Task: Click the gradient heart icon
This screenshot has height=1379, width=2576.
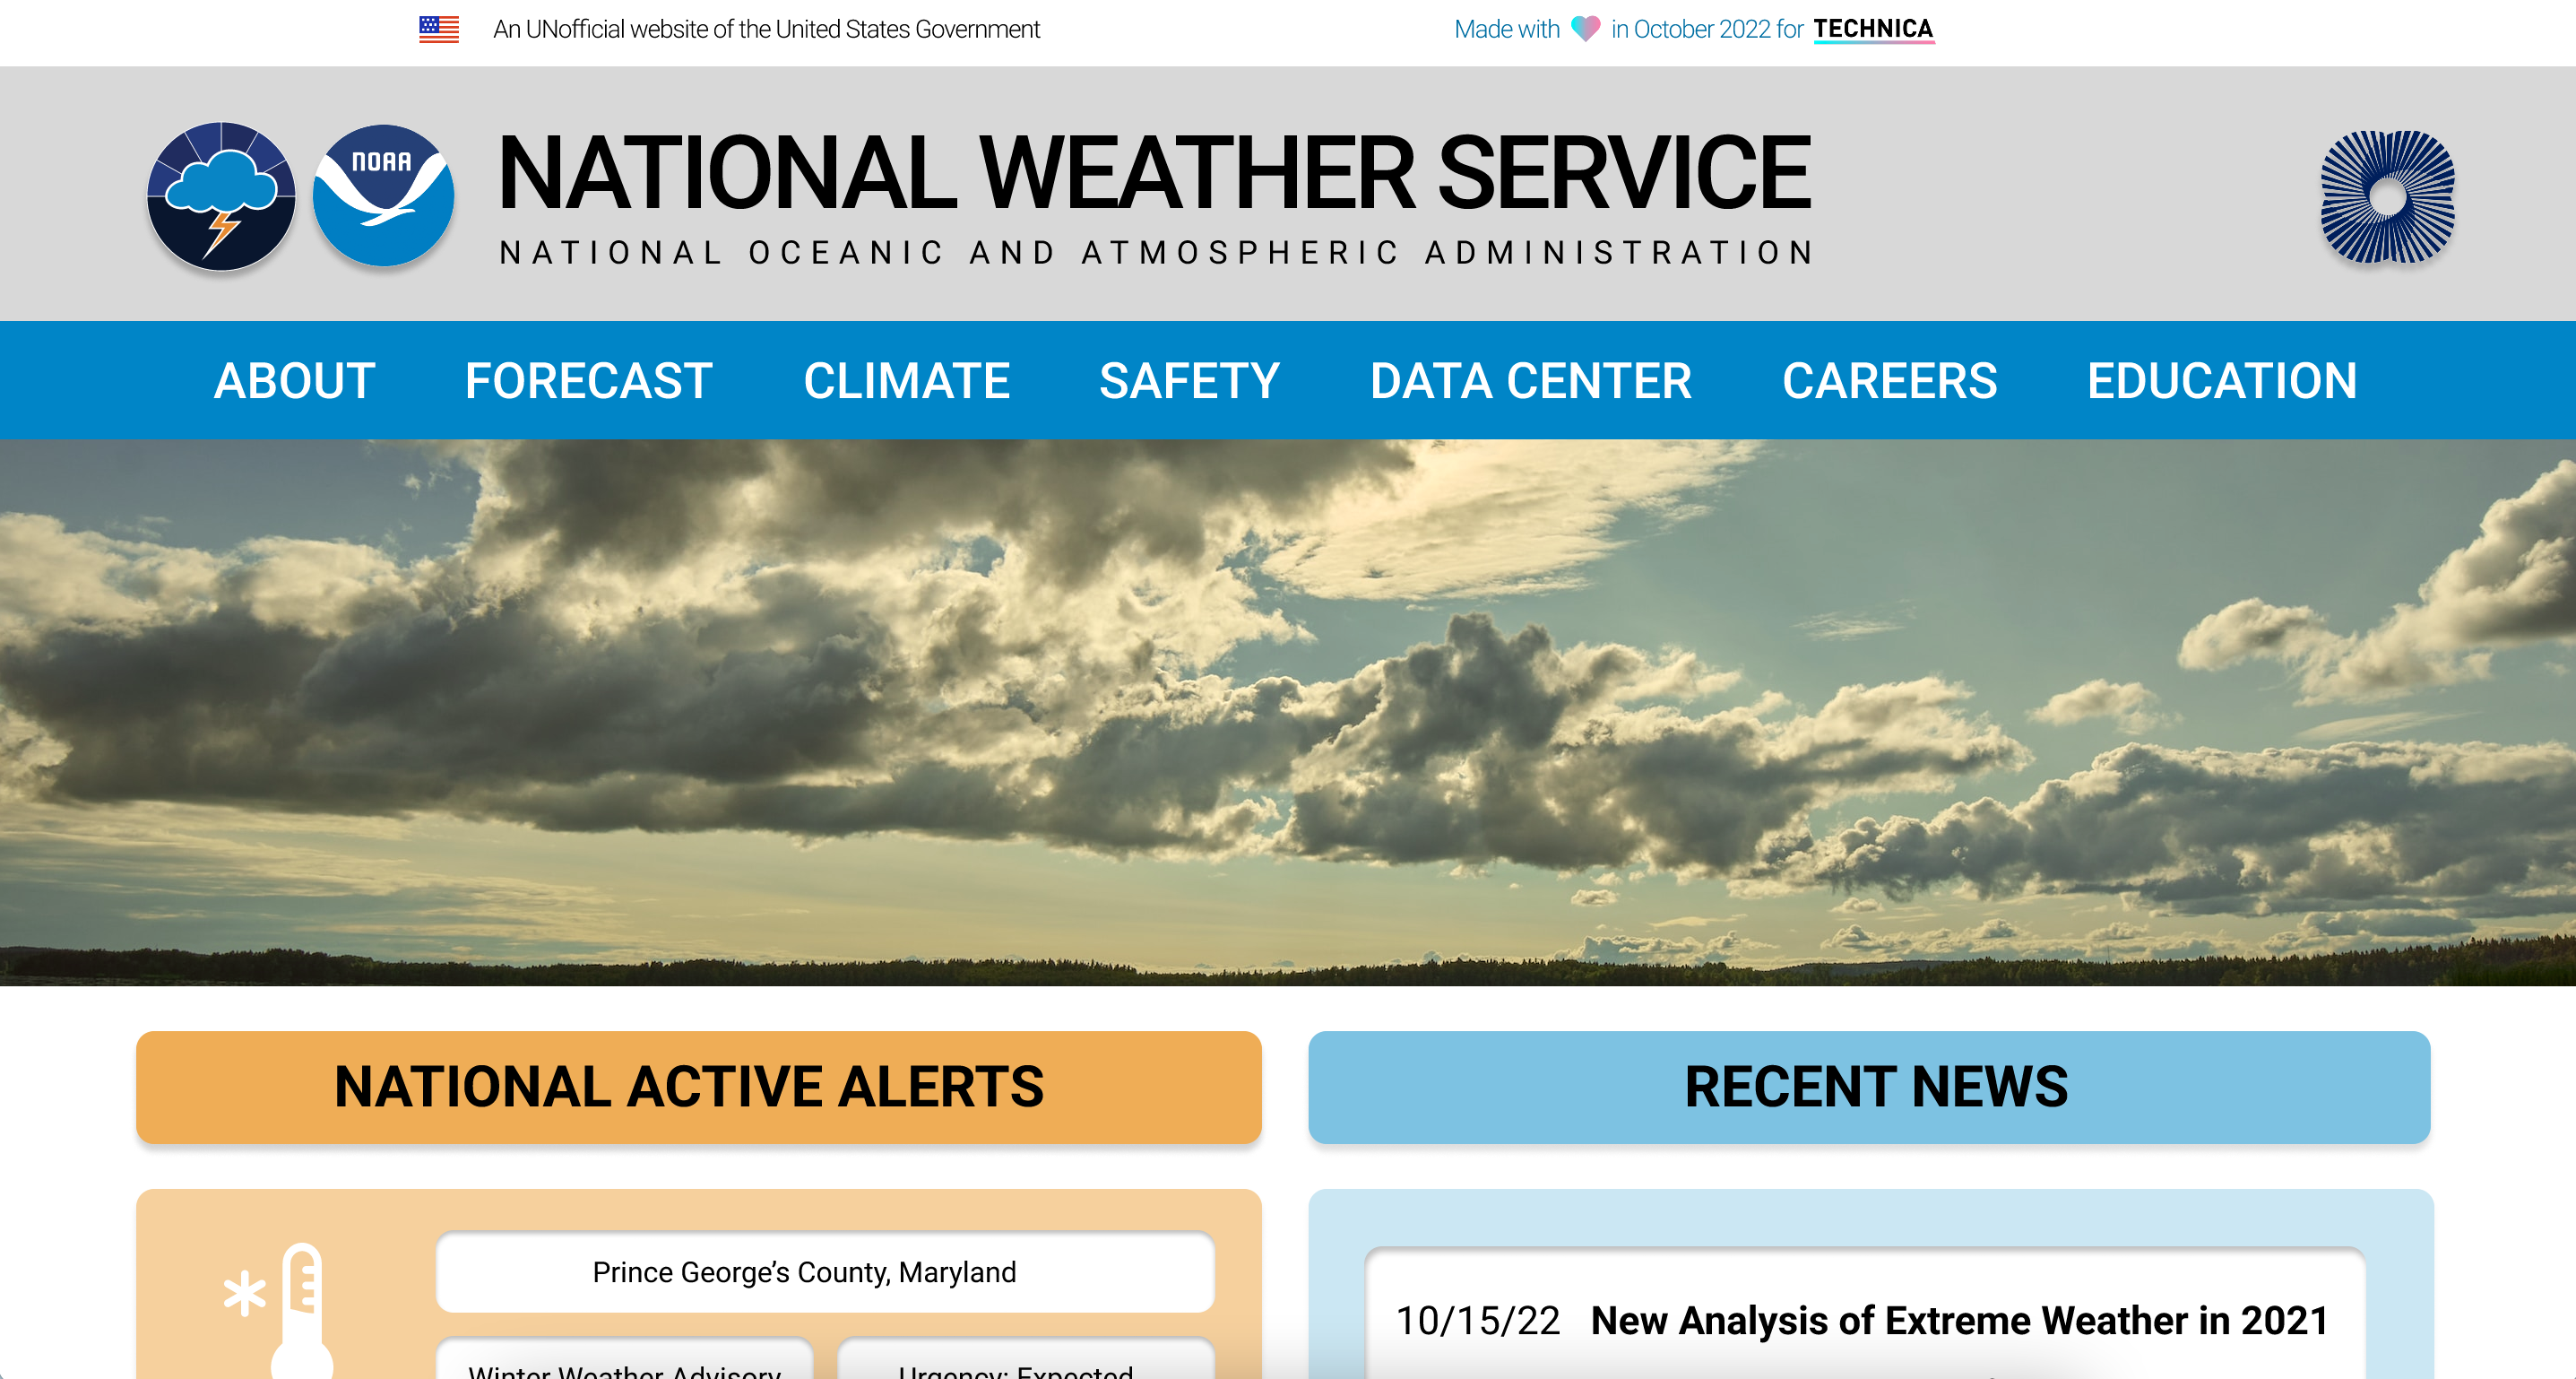Action: coord(1585,29)
